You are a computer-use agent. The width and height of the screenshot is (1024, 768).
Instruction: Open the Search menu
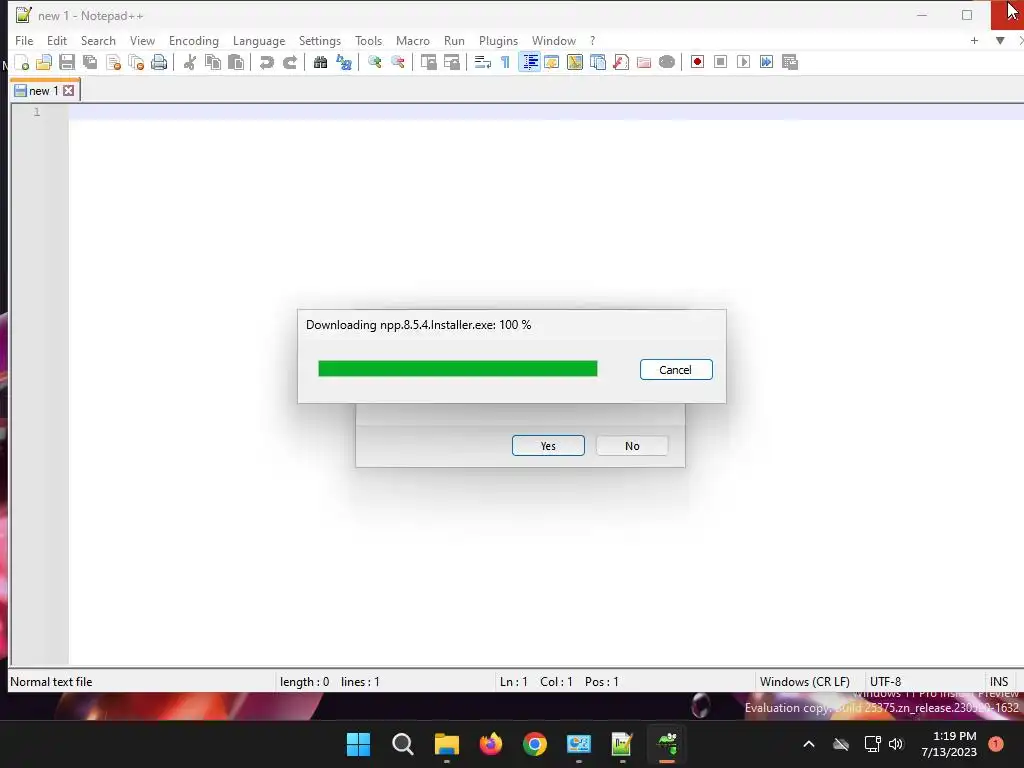point(98,40)
